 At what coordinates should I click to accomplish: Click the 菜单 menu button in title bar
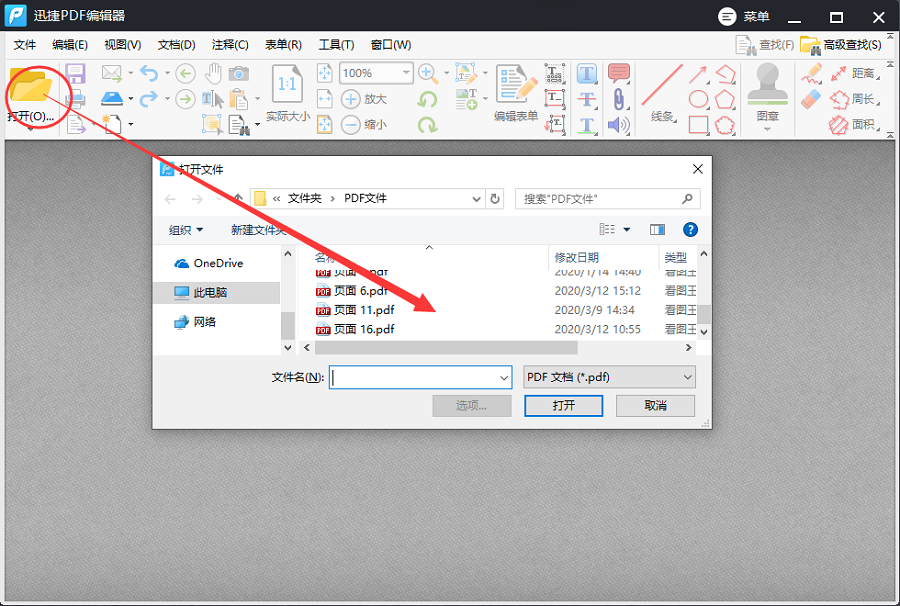point(744,17)
